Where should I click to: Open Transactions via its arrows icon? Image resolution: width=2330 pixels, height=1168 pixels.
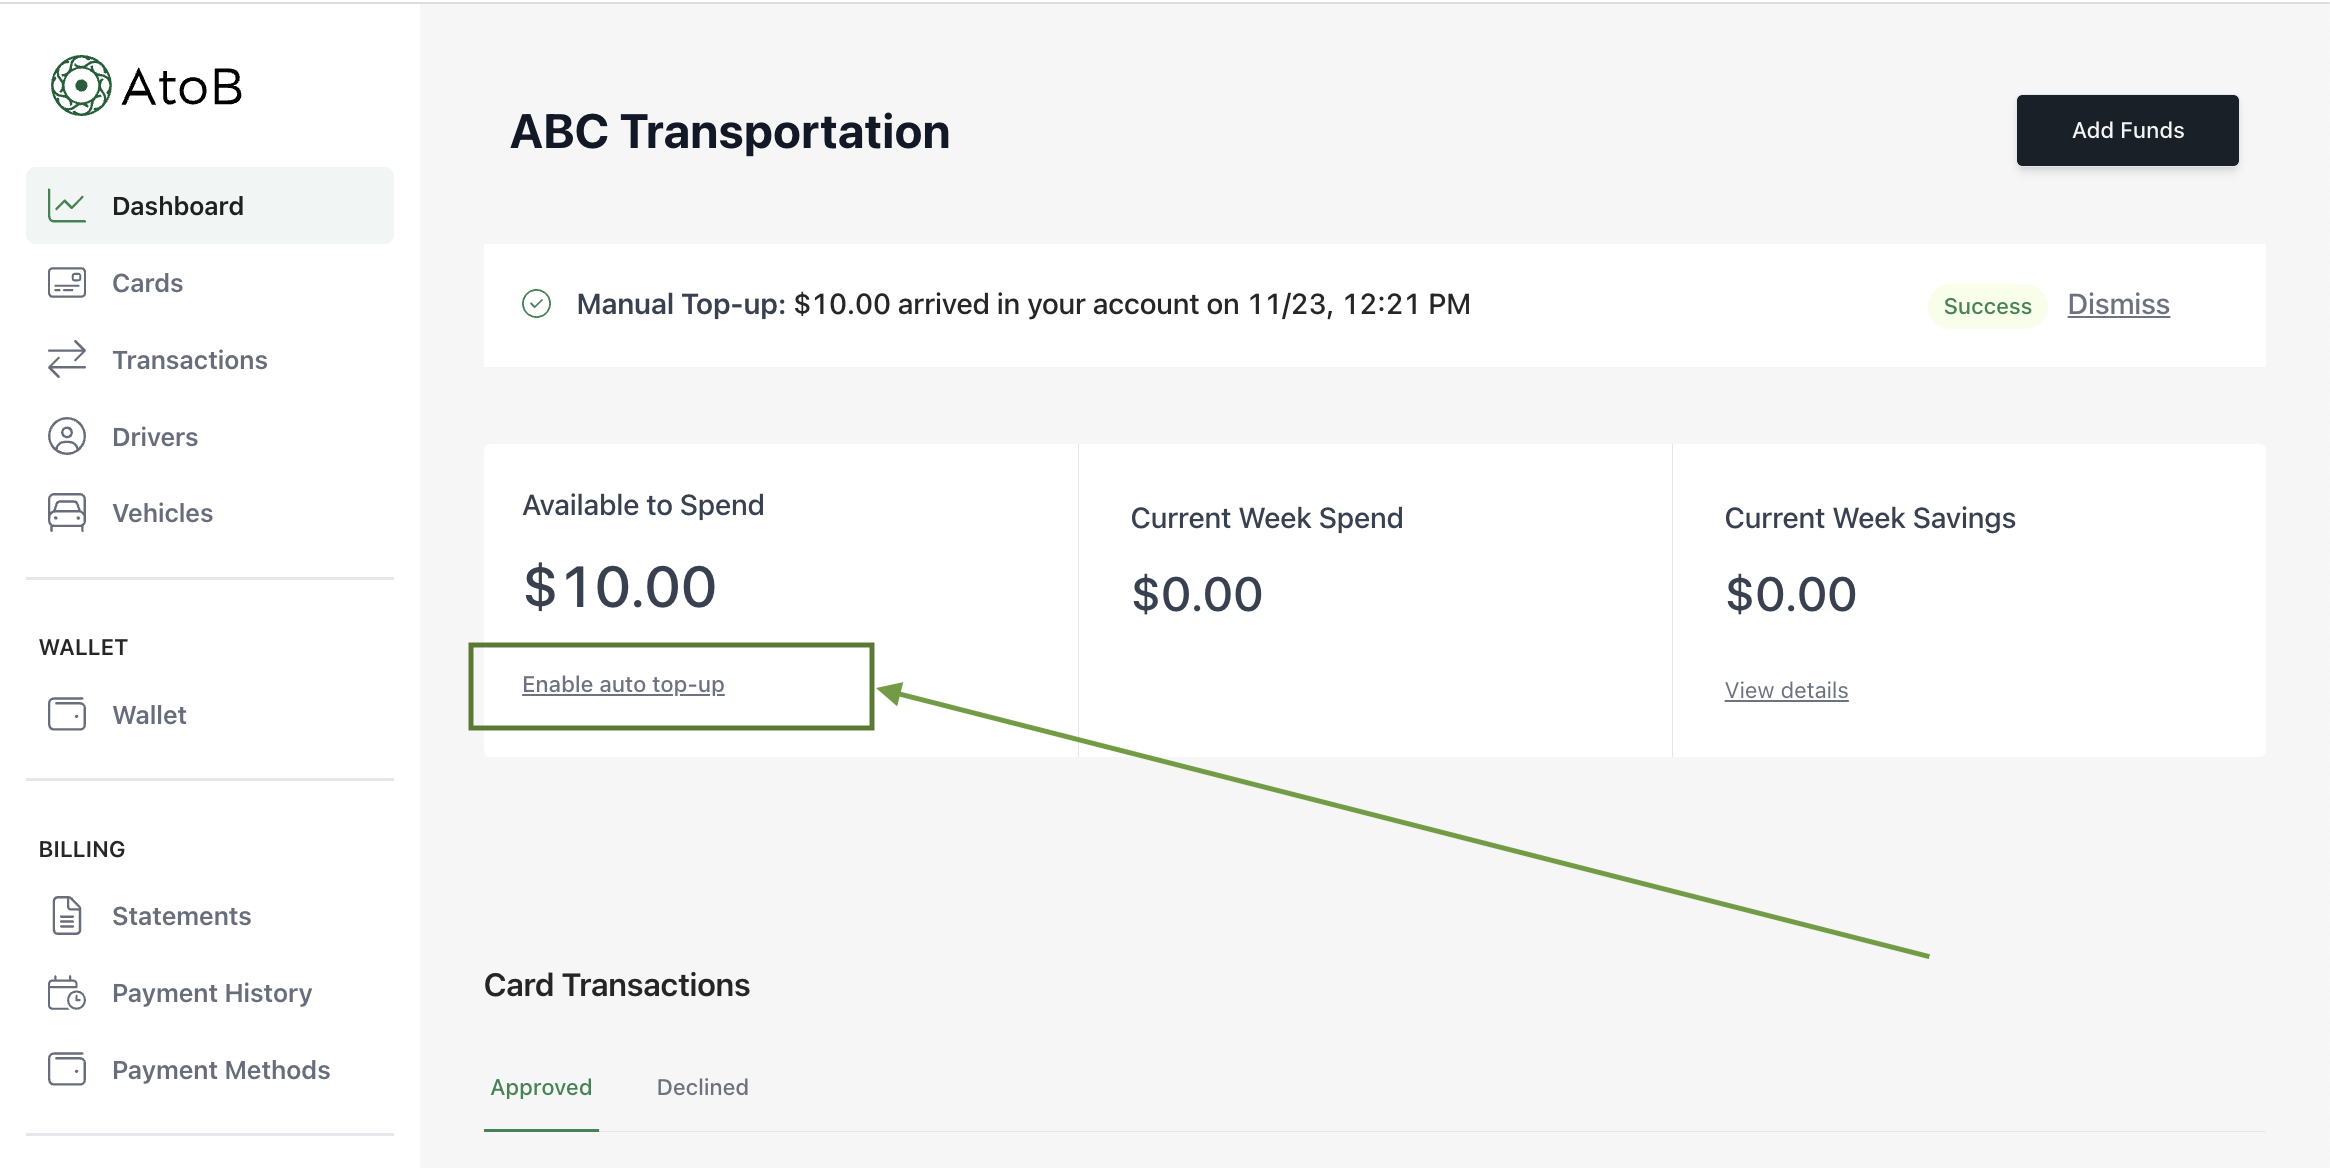(66, 359)
